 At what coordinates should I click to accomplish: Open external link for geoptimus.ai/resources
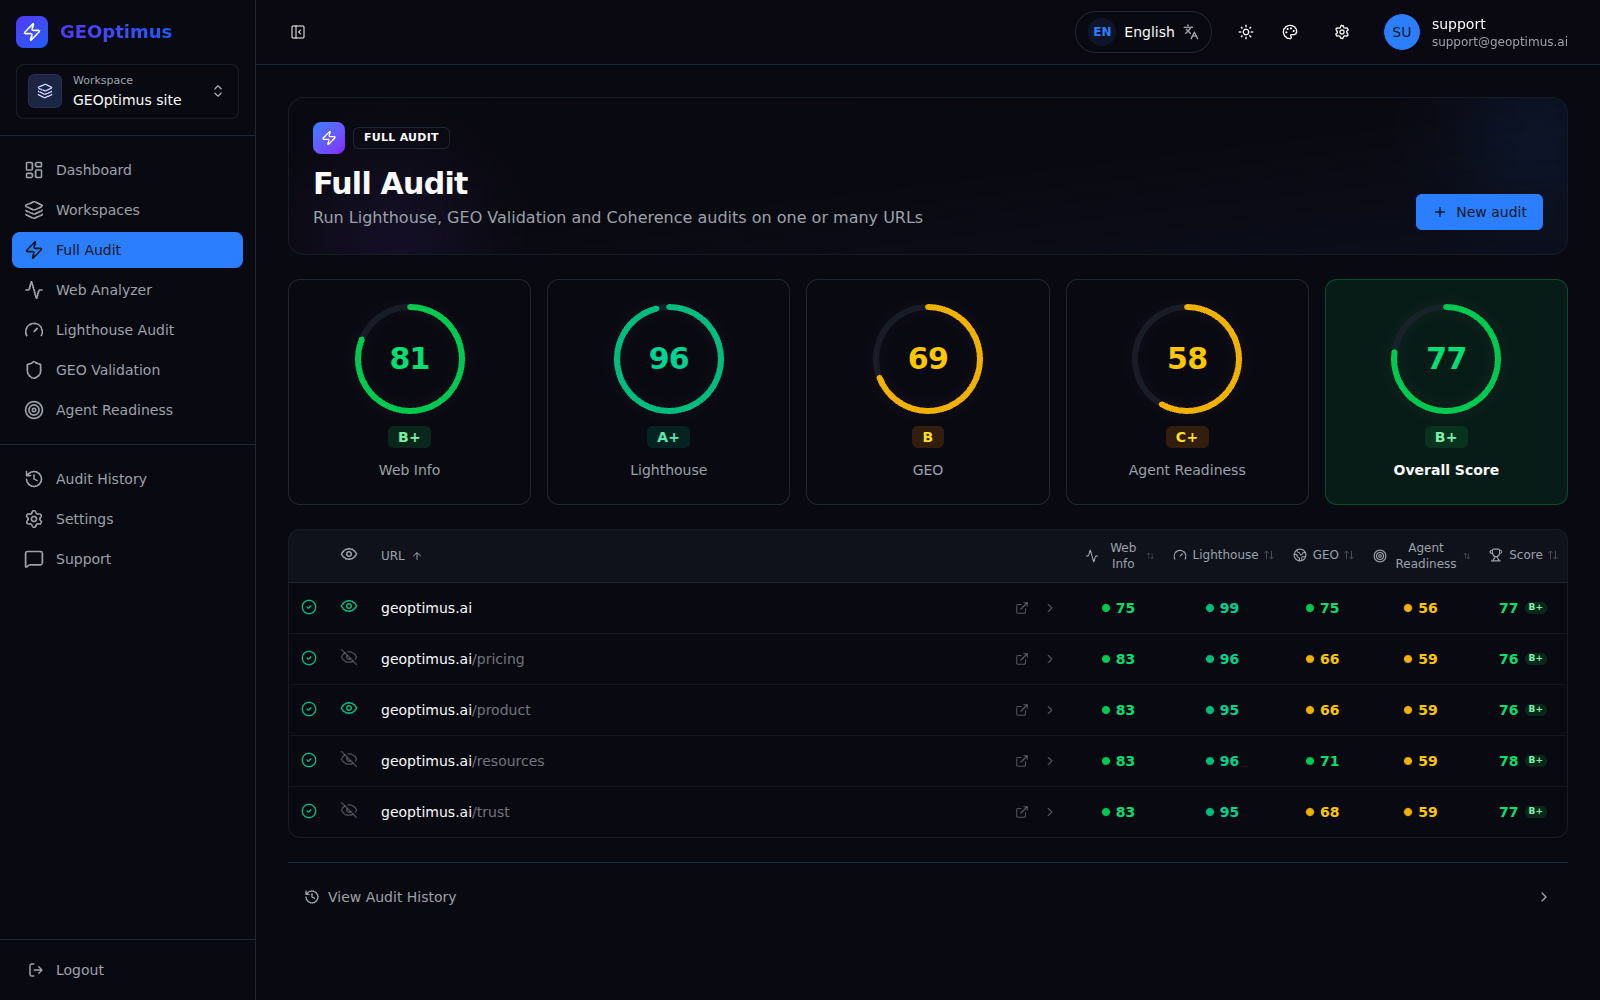(1022, 761)
